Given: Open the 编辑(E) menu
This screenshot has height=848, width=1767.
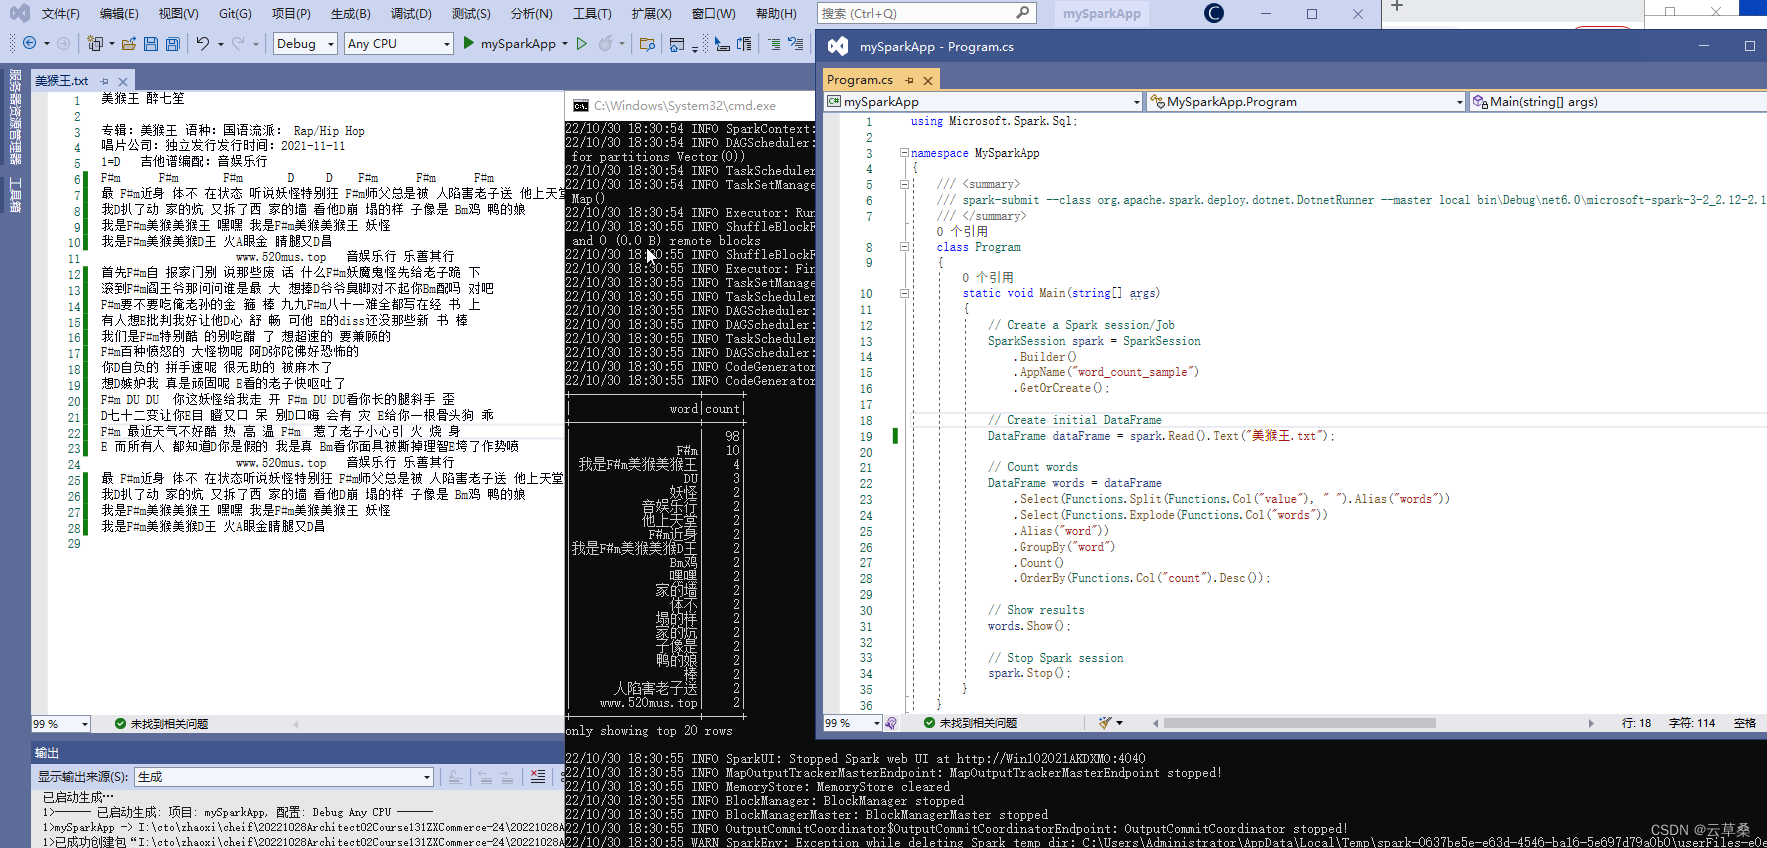Looking at the screenshot, I should [119, 13].
